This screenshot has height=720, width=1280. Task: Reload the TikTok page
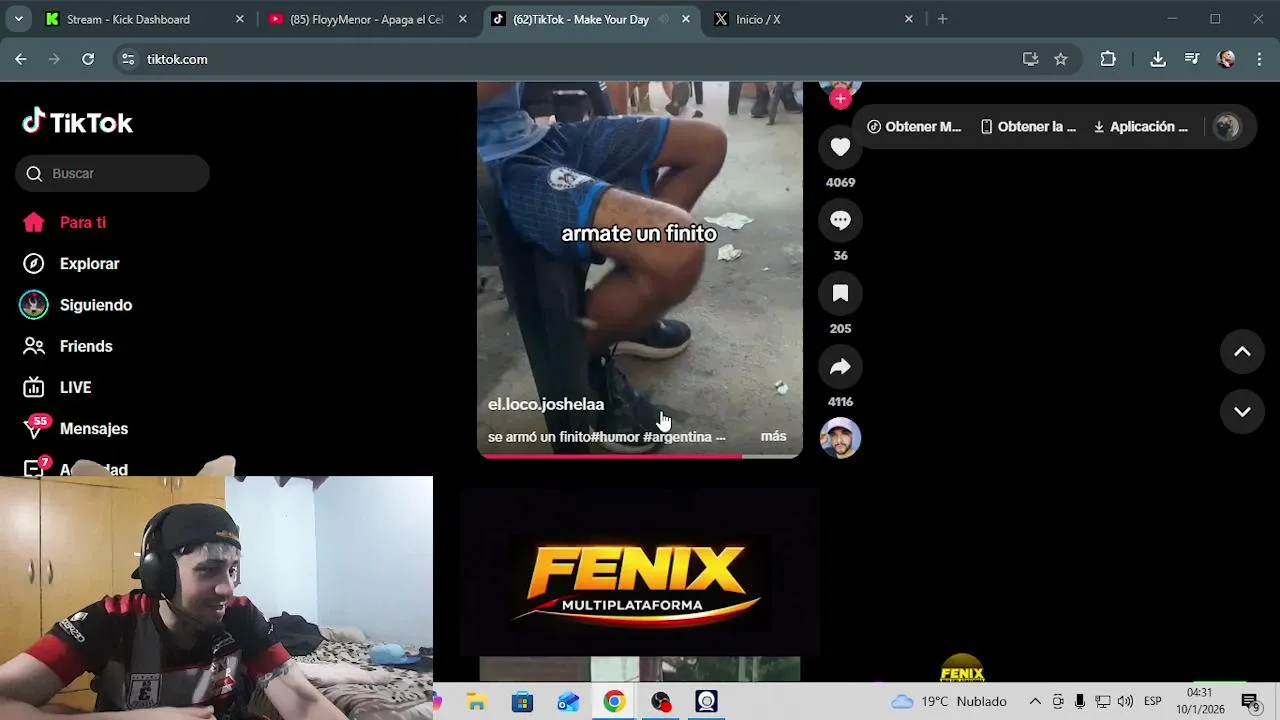click(88, 59)
